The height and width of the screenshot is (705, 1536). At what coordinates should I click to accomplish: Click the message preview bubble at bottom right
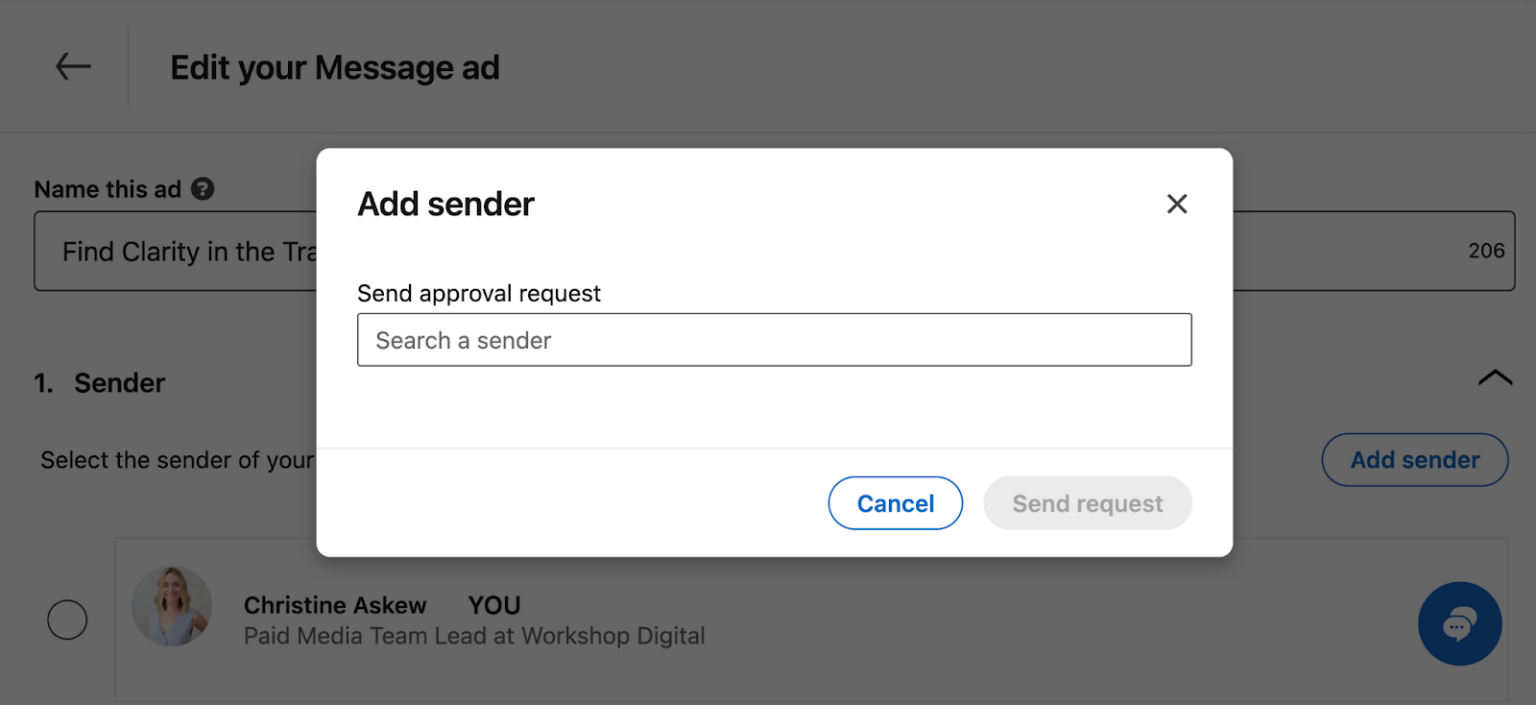(1459, 623)
